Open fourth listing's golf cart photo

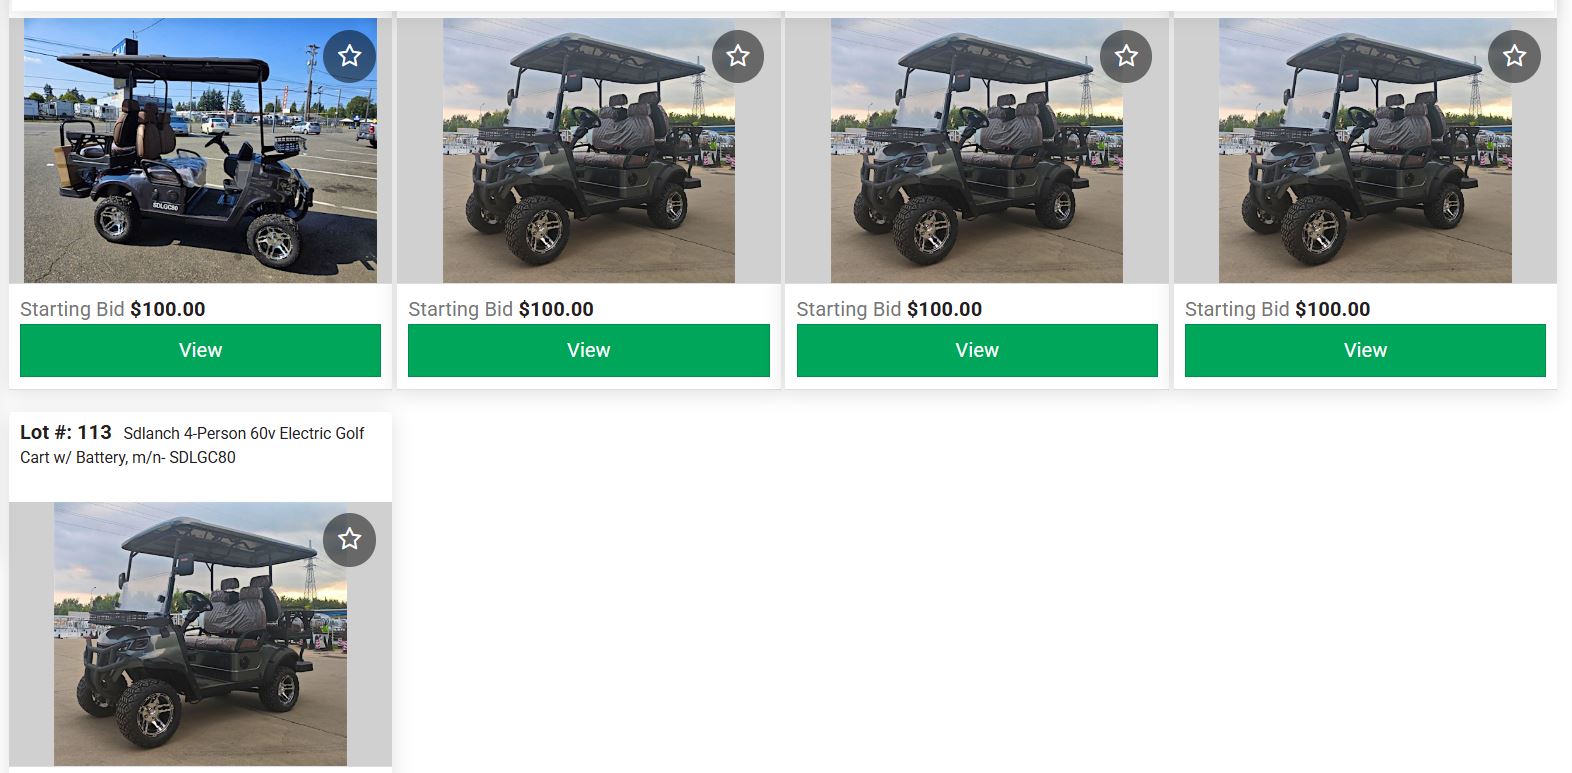(1365, 150)
